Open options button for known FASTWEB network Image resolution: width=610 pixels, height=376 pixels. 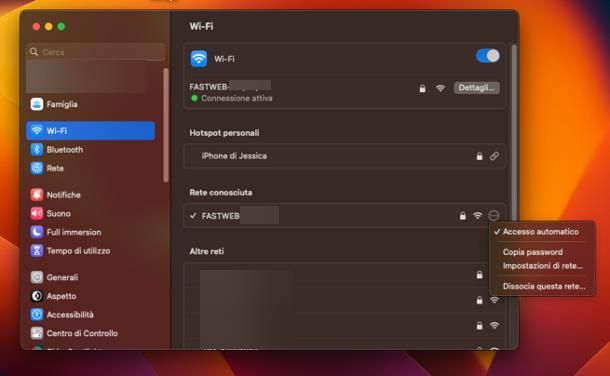pos(494,215)
